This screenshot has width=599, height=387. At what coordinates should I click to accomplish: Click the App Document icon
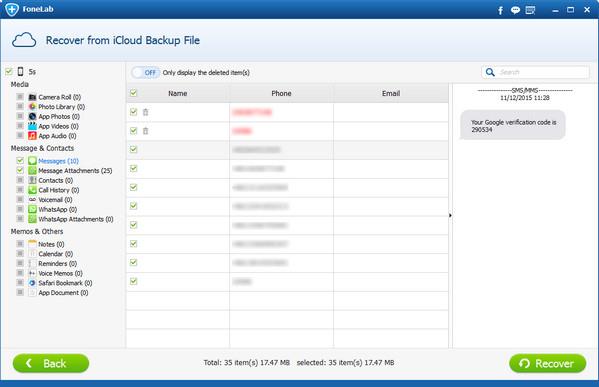point(32,293)
